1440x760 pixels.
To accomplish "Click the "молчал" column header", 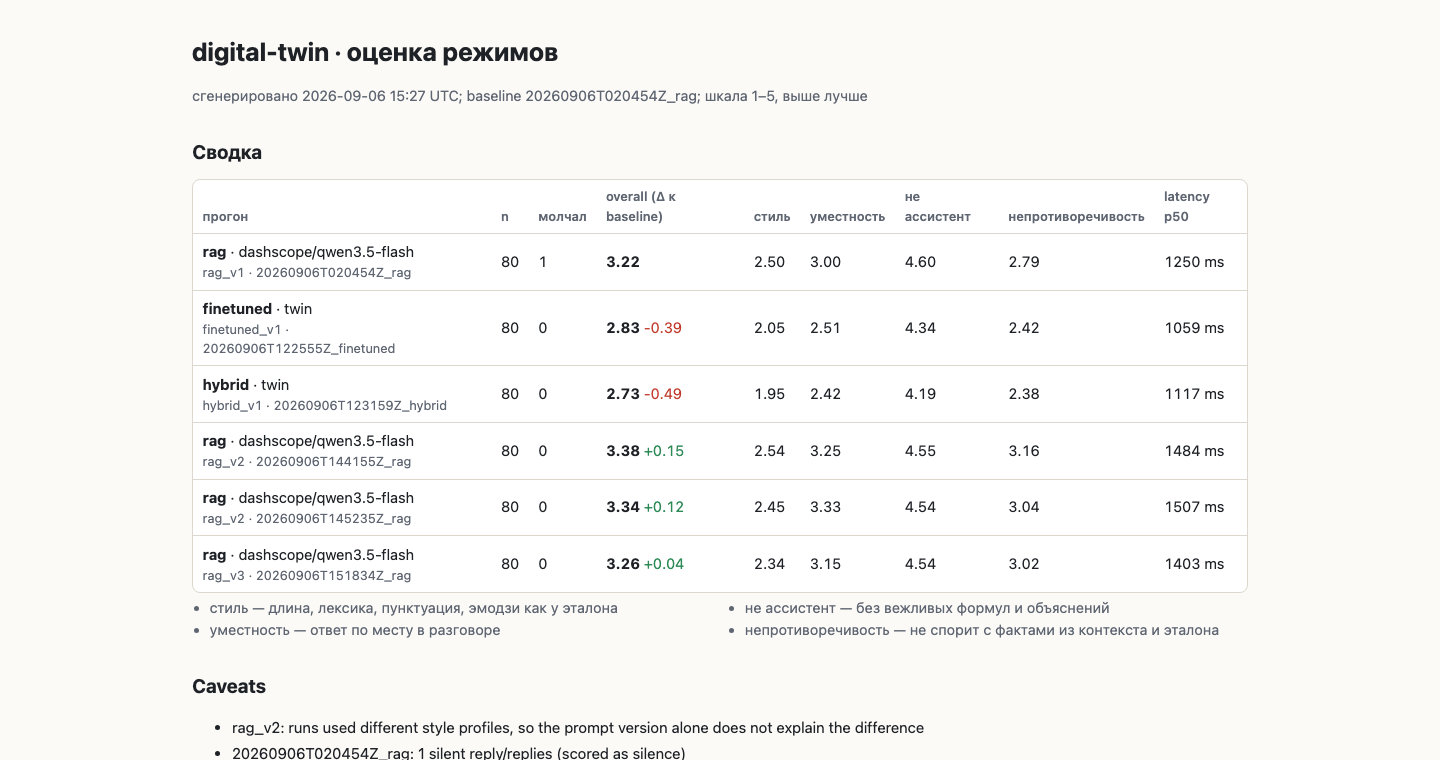I will point(562,217).
